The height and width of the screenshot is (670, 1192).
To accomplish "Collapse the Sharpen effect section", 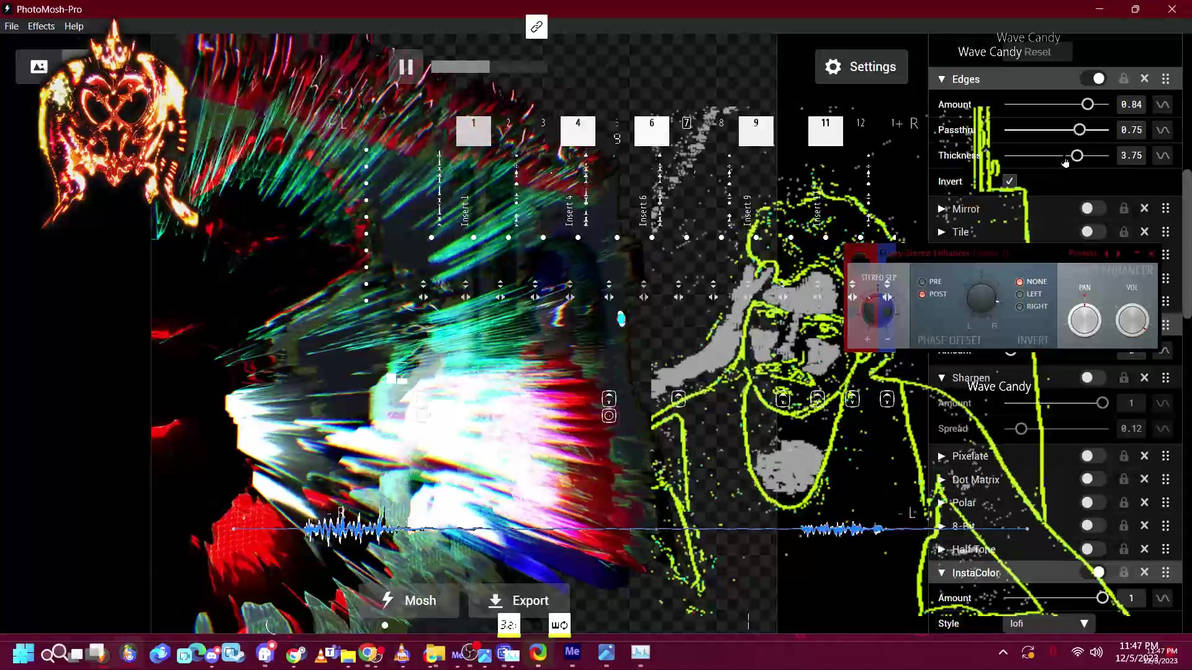I will coord(942,378).
